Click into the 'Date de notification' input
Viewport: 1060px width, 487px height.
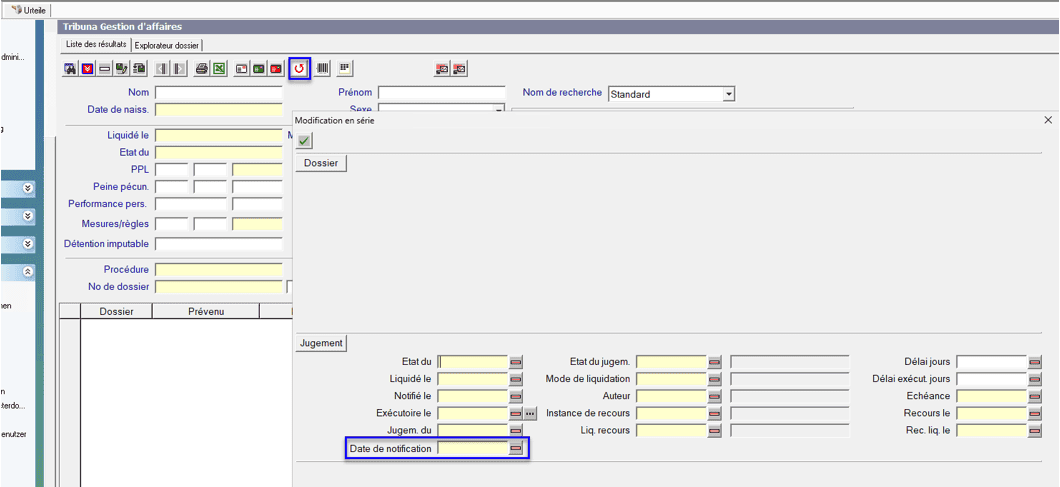[473, 448]
